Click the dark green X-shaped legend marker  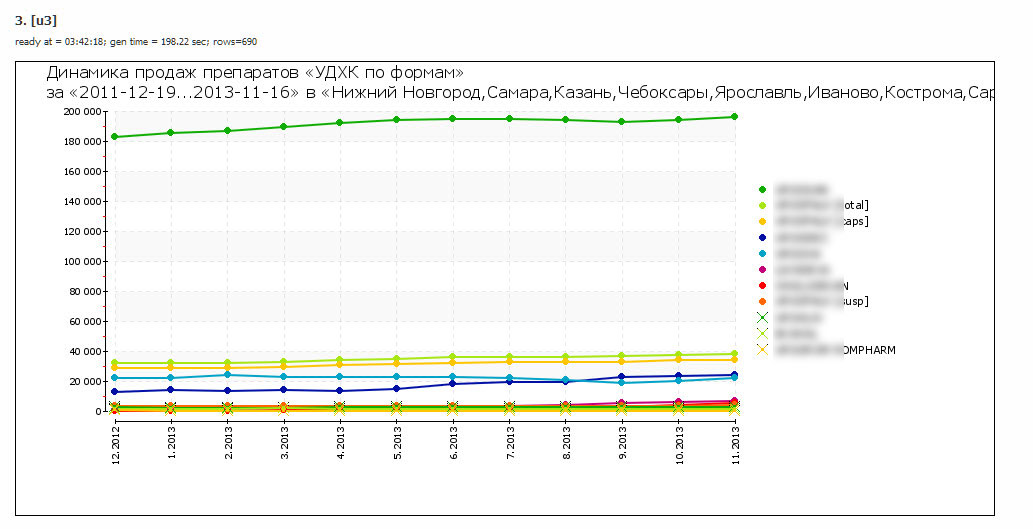click(x=763, y=317)
